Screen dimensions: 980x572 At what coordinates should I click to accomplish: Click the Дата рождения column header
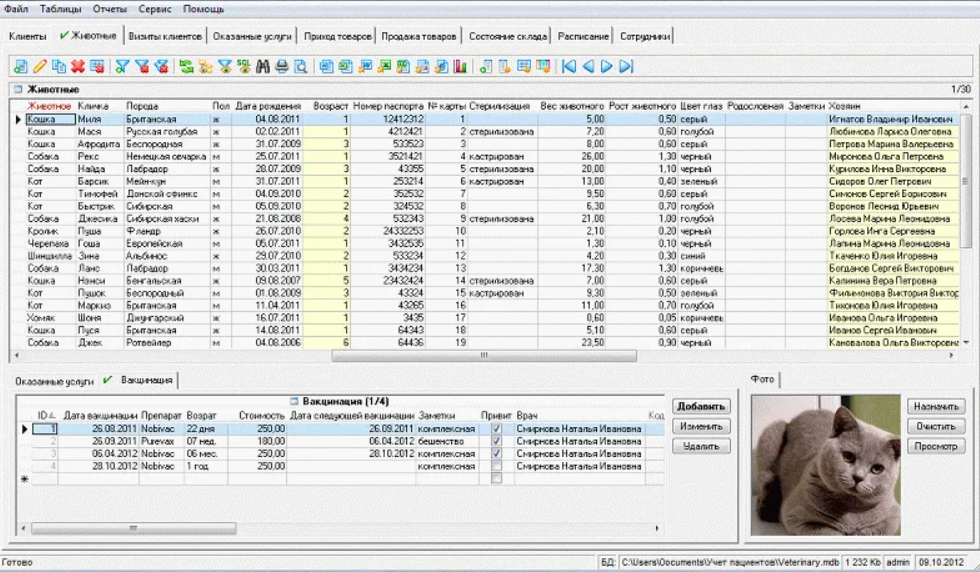click(268, 106)
